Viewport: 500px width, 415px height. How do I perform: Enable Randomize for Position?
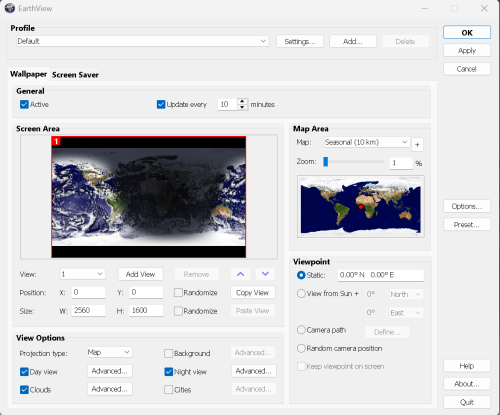point(178,293)
